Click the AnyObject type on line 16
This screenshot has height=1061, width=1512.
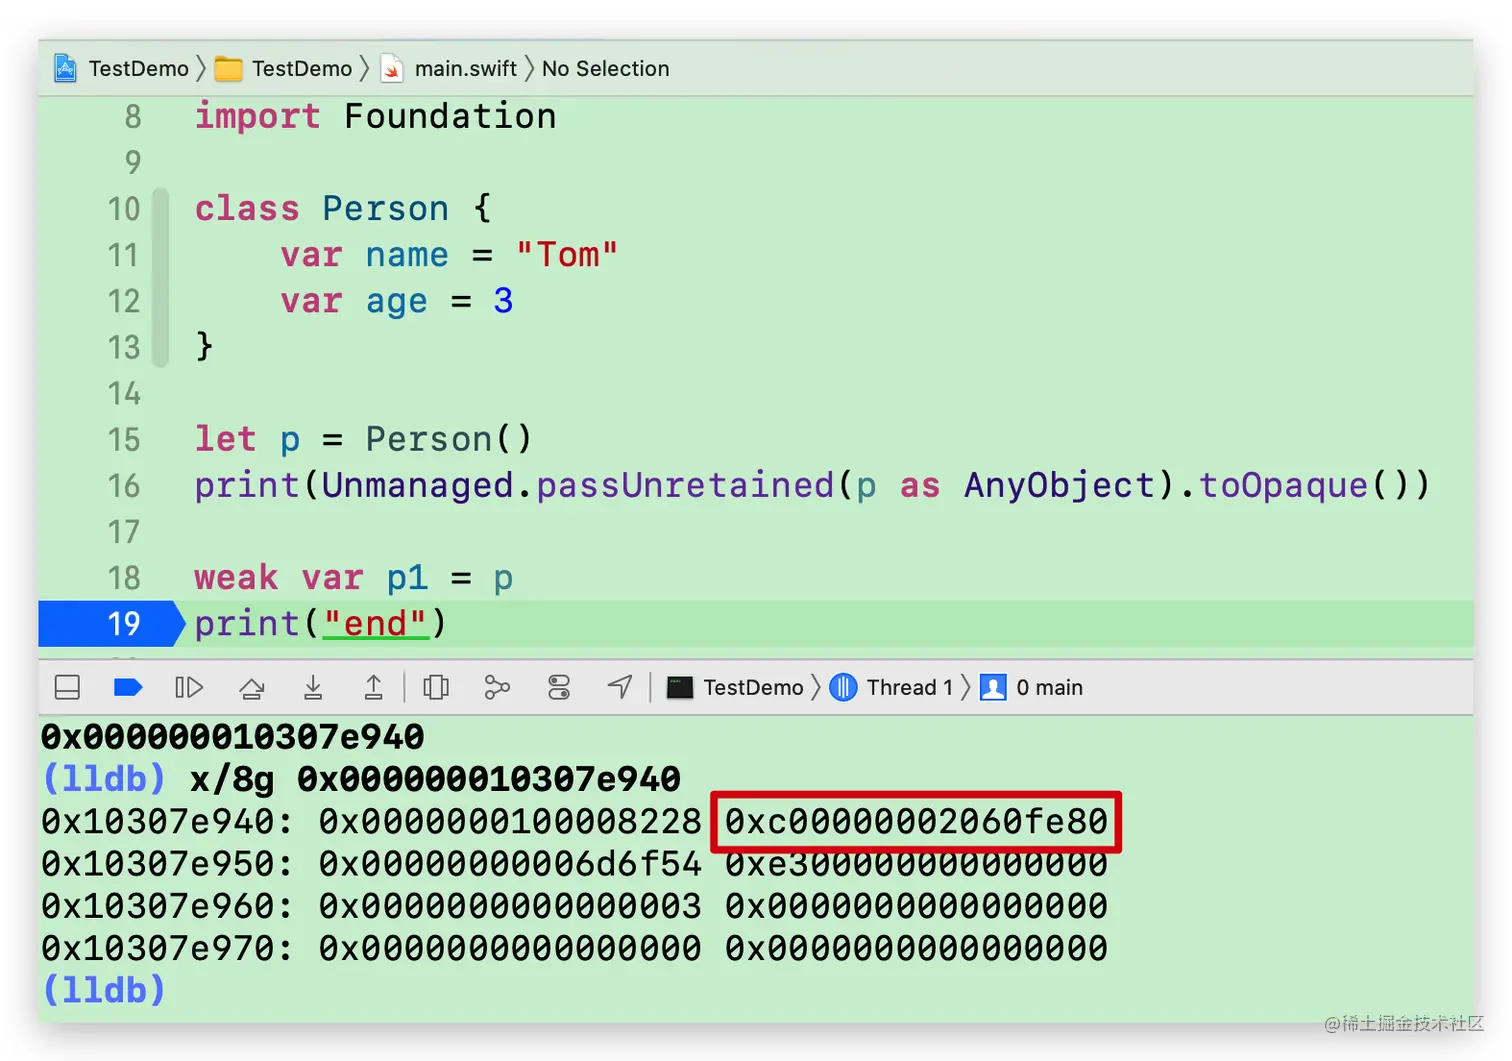(1060, 486)
